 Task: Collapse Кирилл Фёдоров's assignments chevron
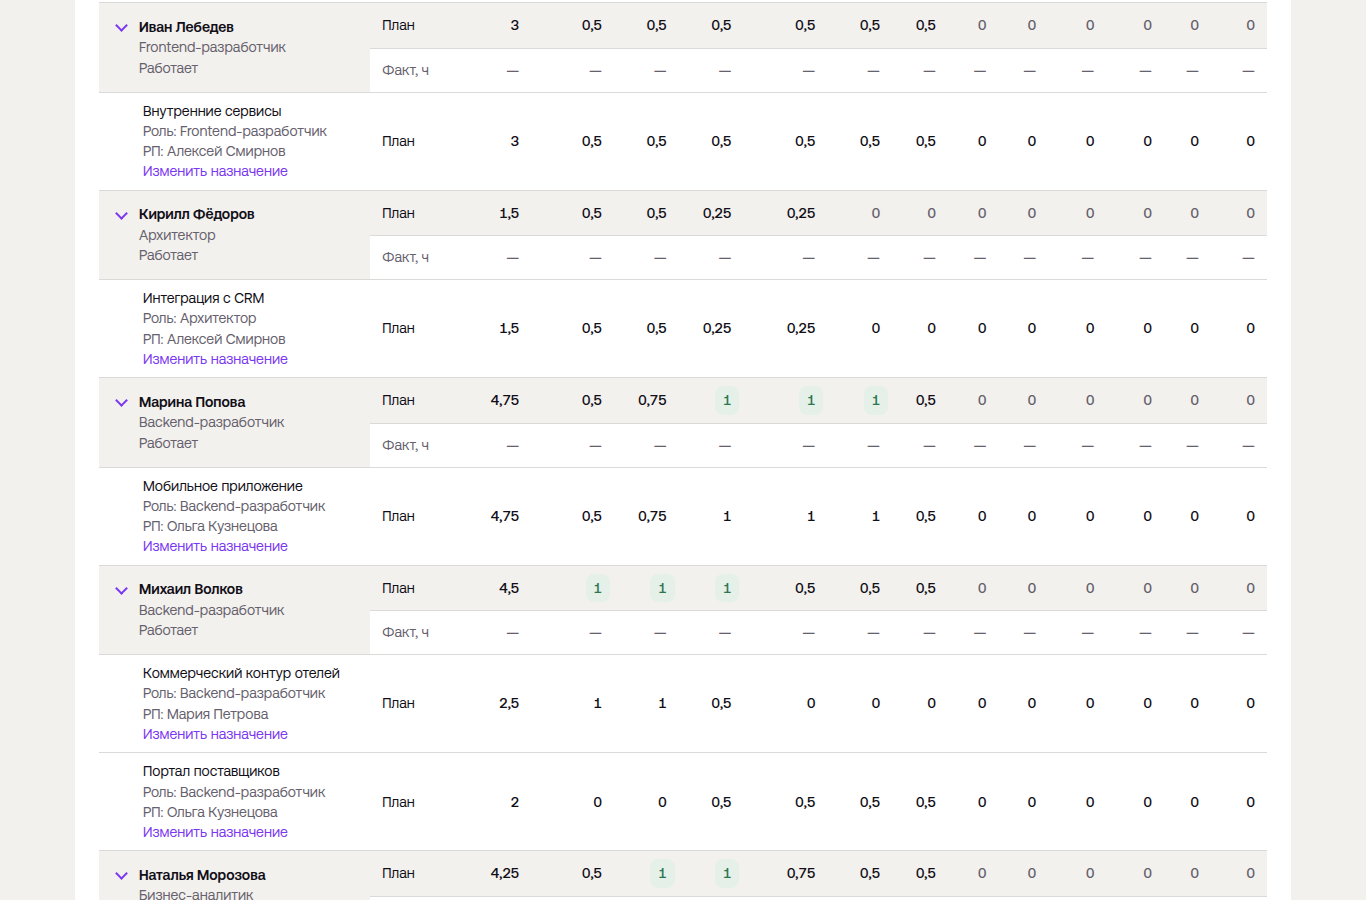pos(121,215)
